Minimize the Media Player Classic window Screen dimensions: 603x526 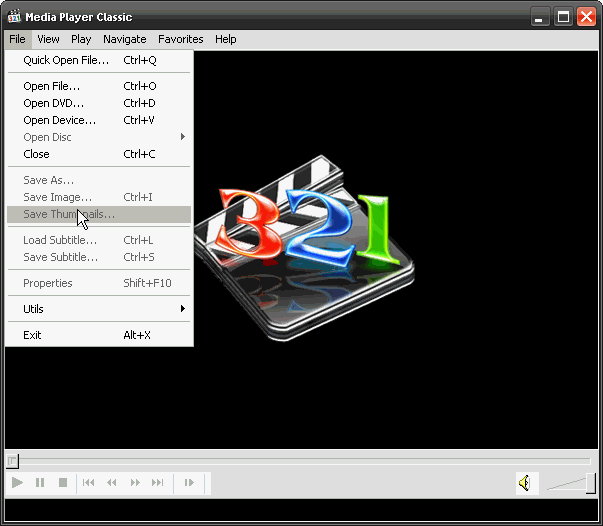pyautogui.click(x=540, y=17)
